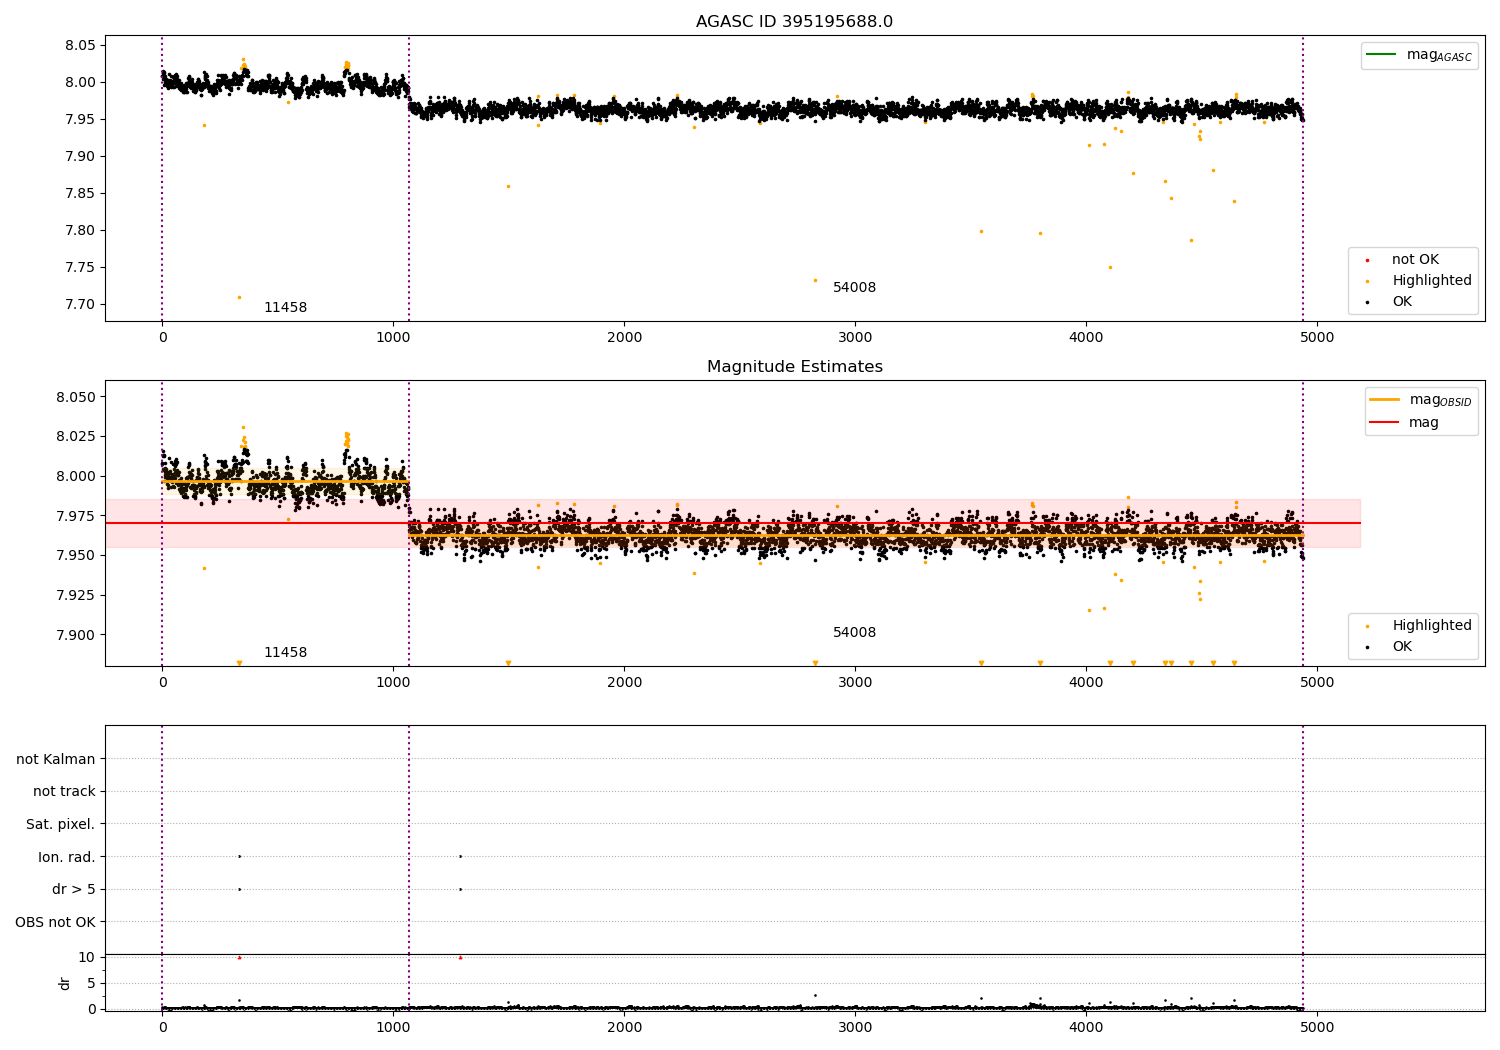1500x1050 pixels.
Task: Click the 7.85 y-tick in top panel
Action: click(80, 194)
